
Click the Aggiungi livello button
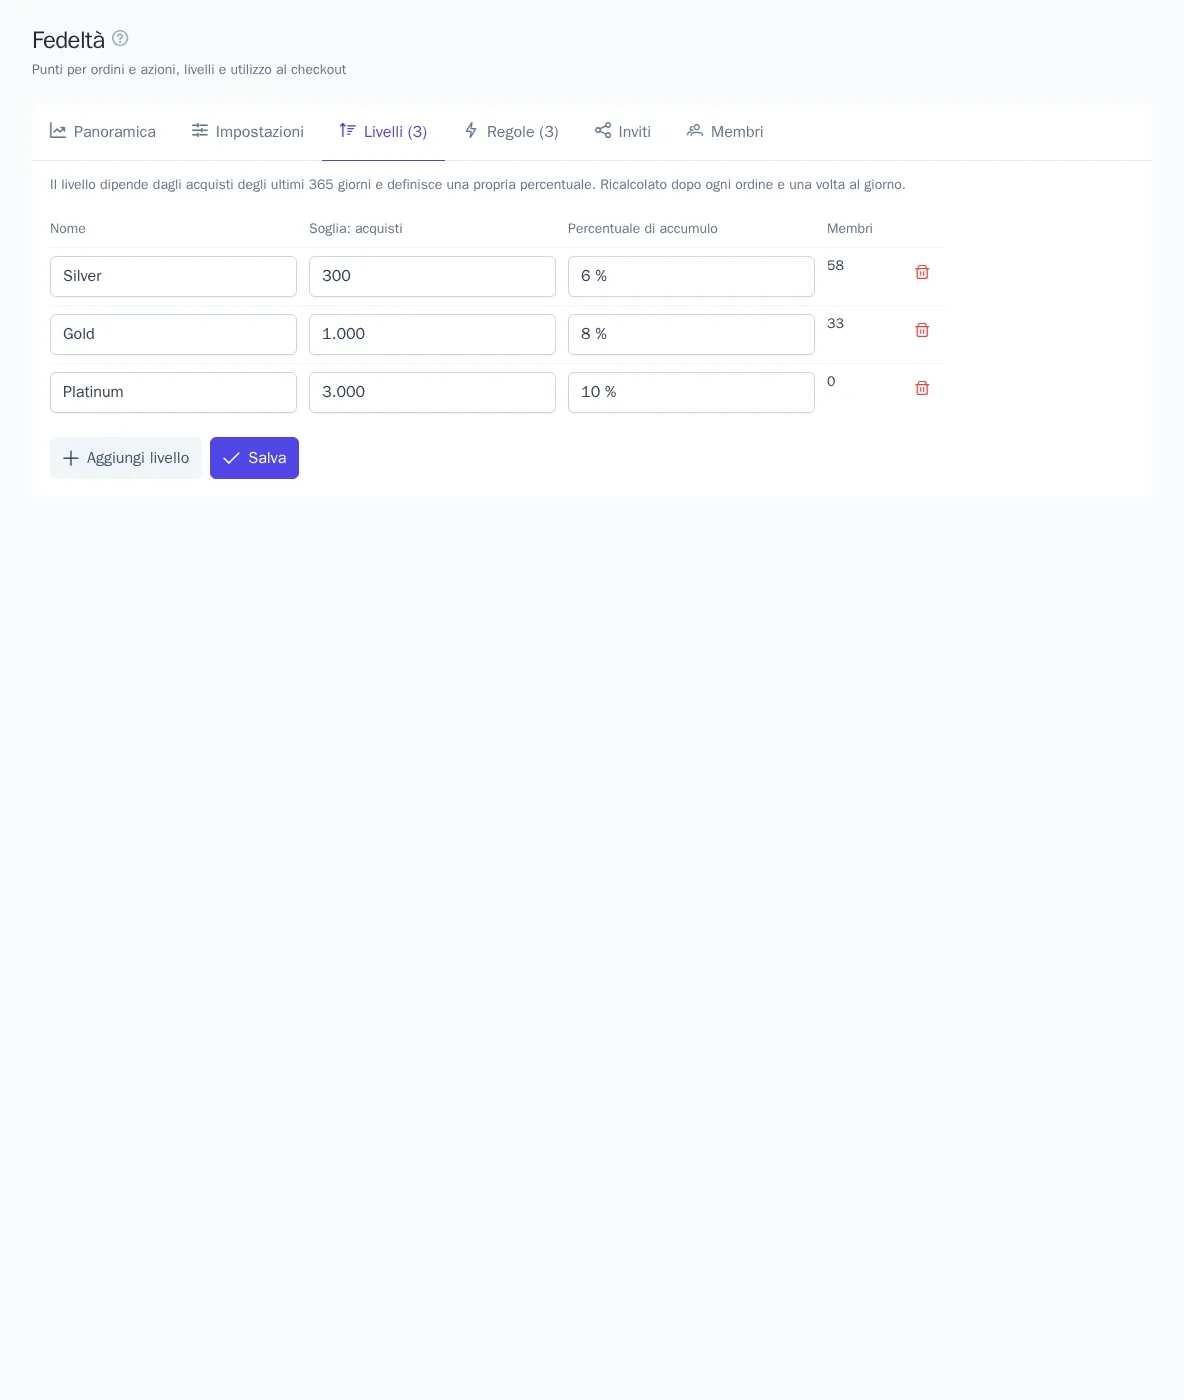coord(126,458)
